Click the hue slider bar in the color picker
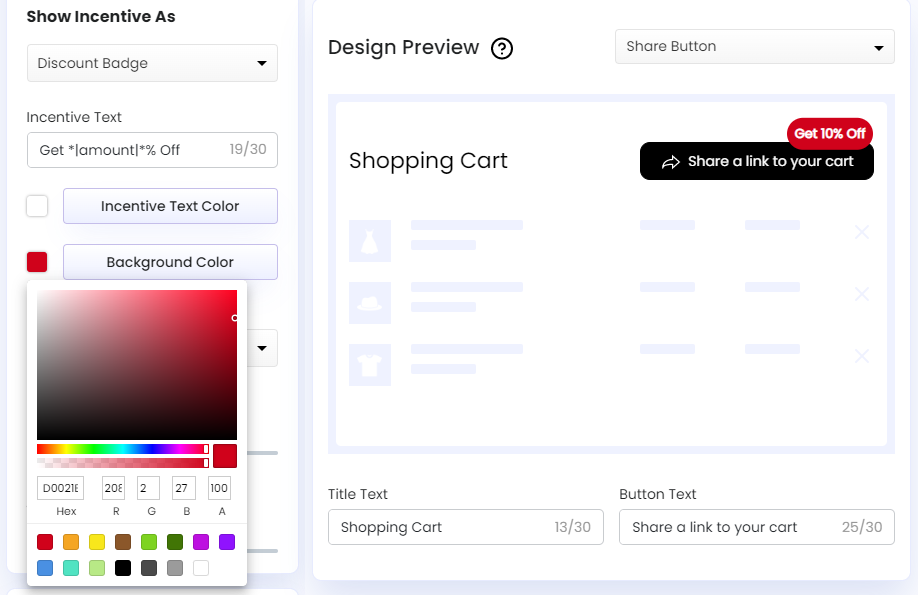The image size is (918, 595). (x=120, y=449)
